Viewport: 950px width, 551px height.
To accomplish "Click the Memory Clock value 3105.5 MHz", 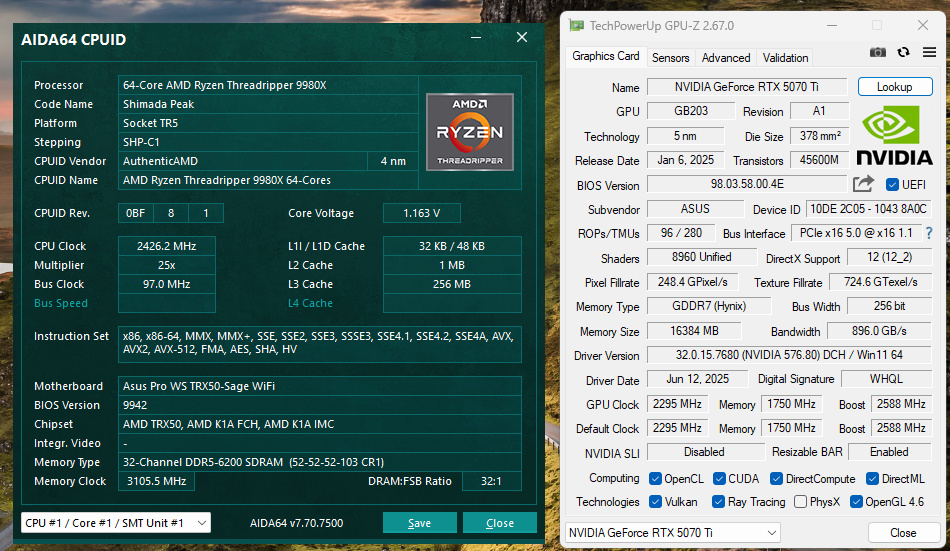I will (x=156, y=481).
